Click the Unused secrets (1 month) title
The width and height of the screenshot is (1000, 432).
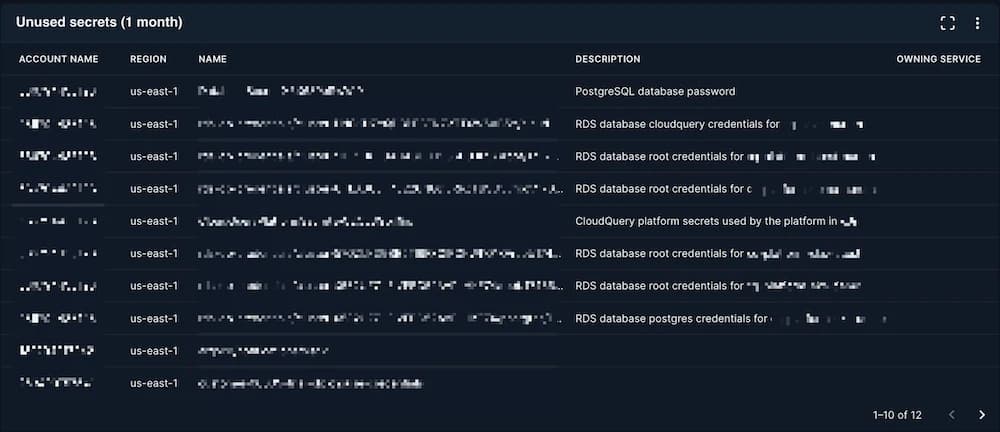point(99,22)
